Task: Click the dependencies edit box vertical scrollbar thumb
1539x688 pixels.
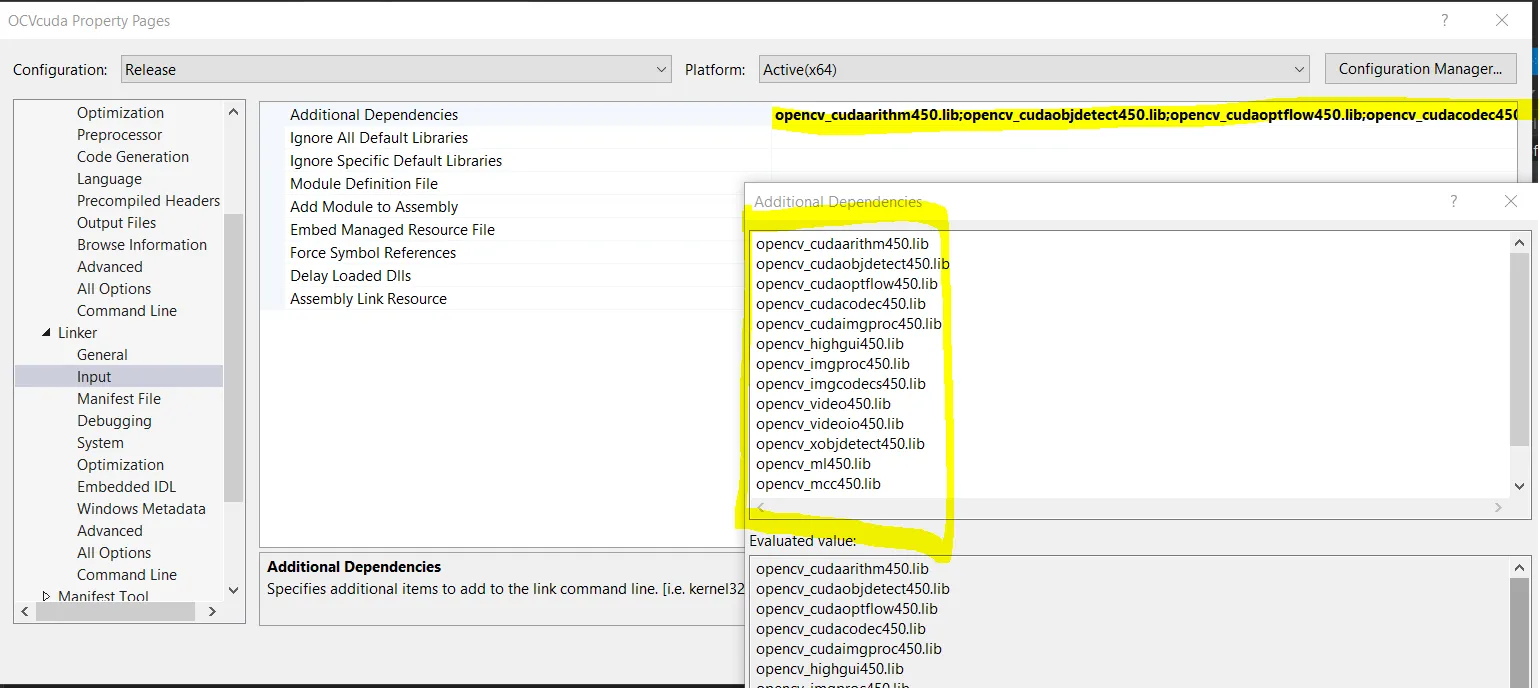Action: [x=1520, y=350]
